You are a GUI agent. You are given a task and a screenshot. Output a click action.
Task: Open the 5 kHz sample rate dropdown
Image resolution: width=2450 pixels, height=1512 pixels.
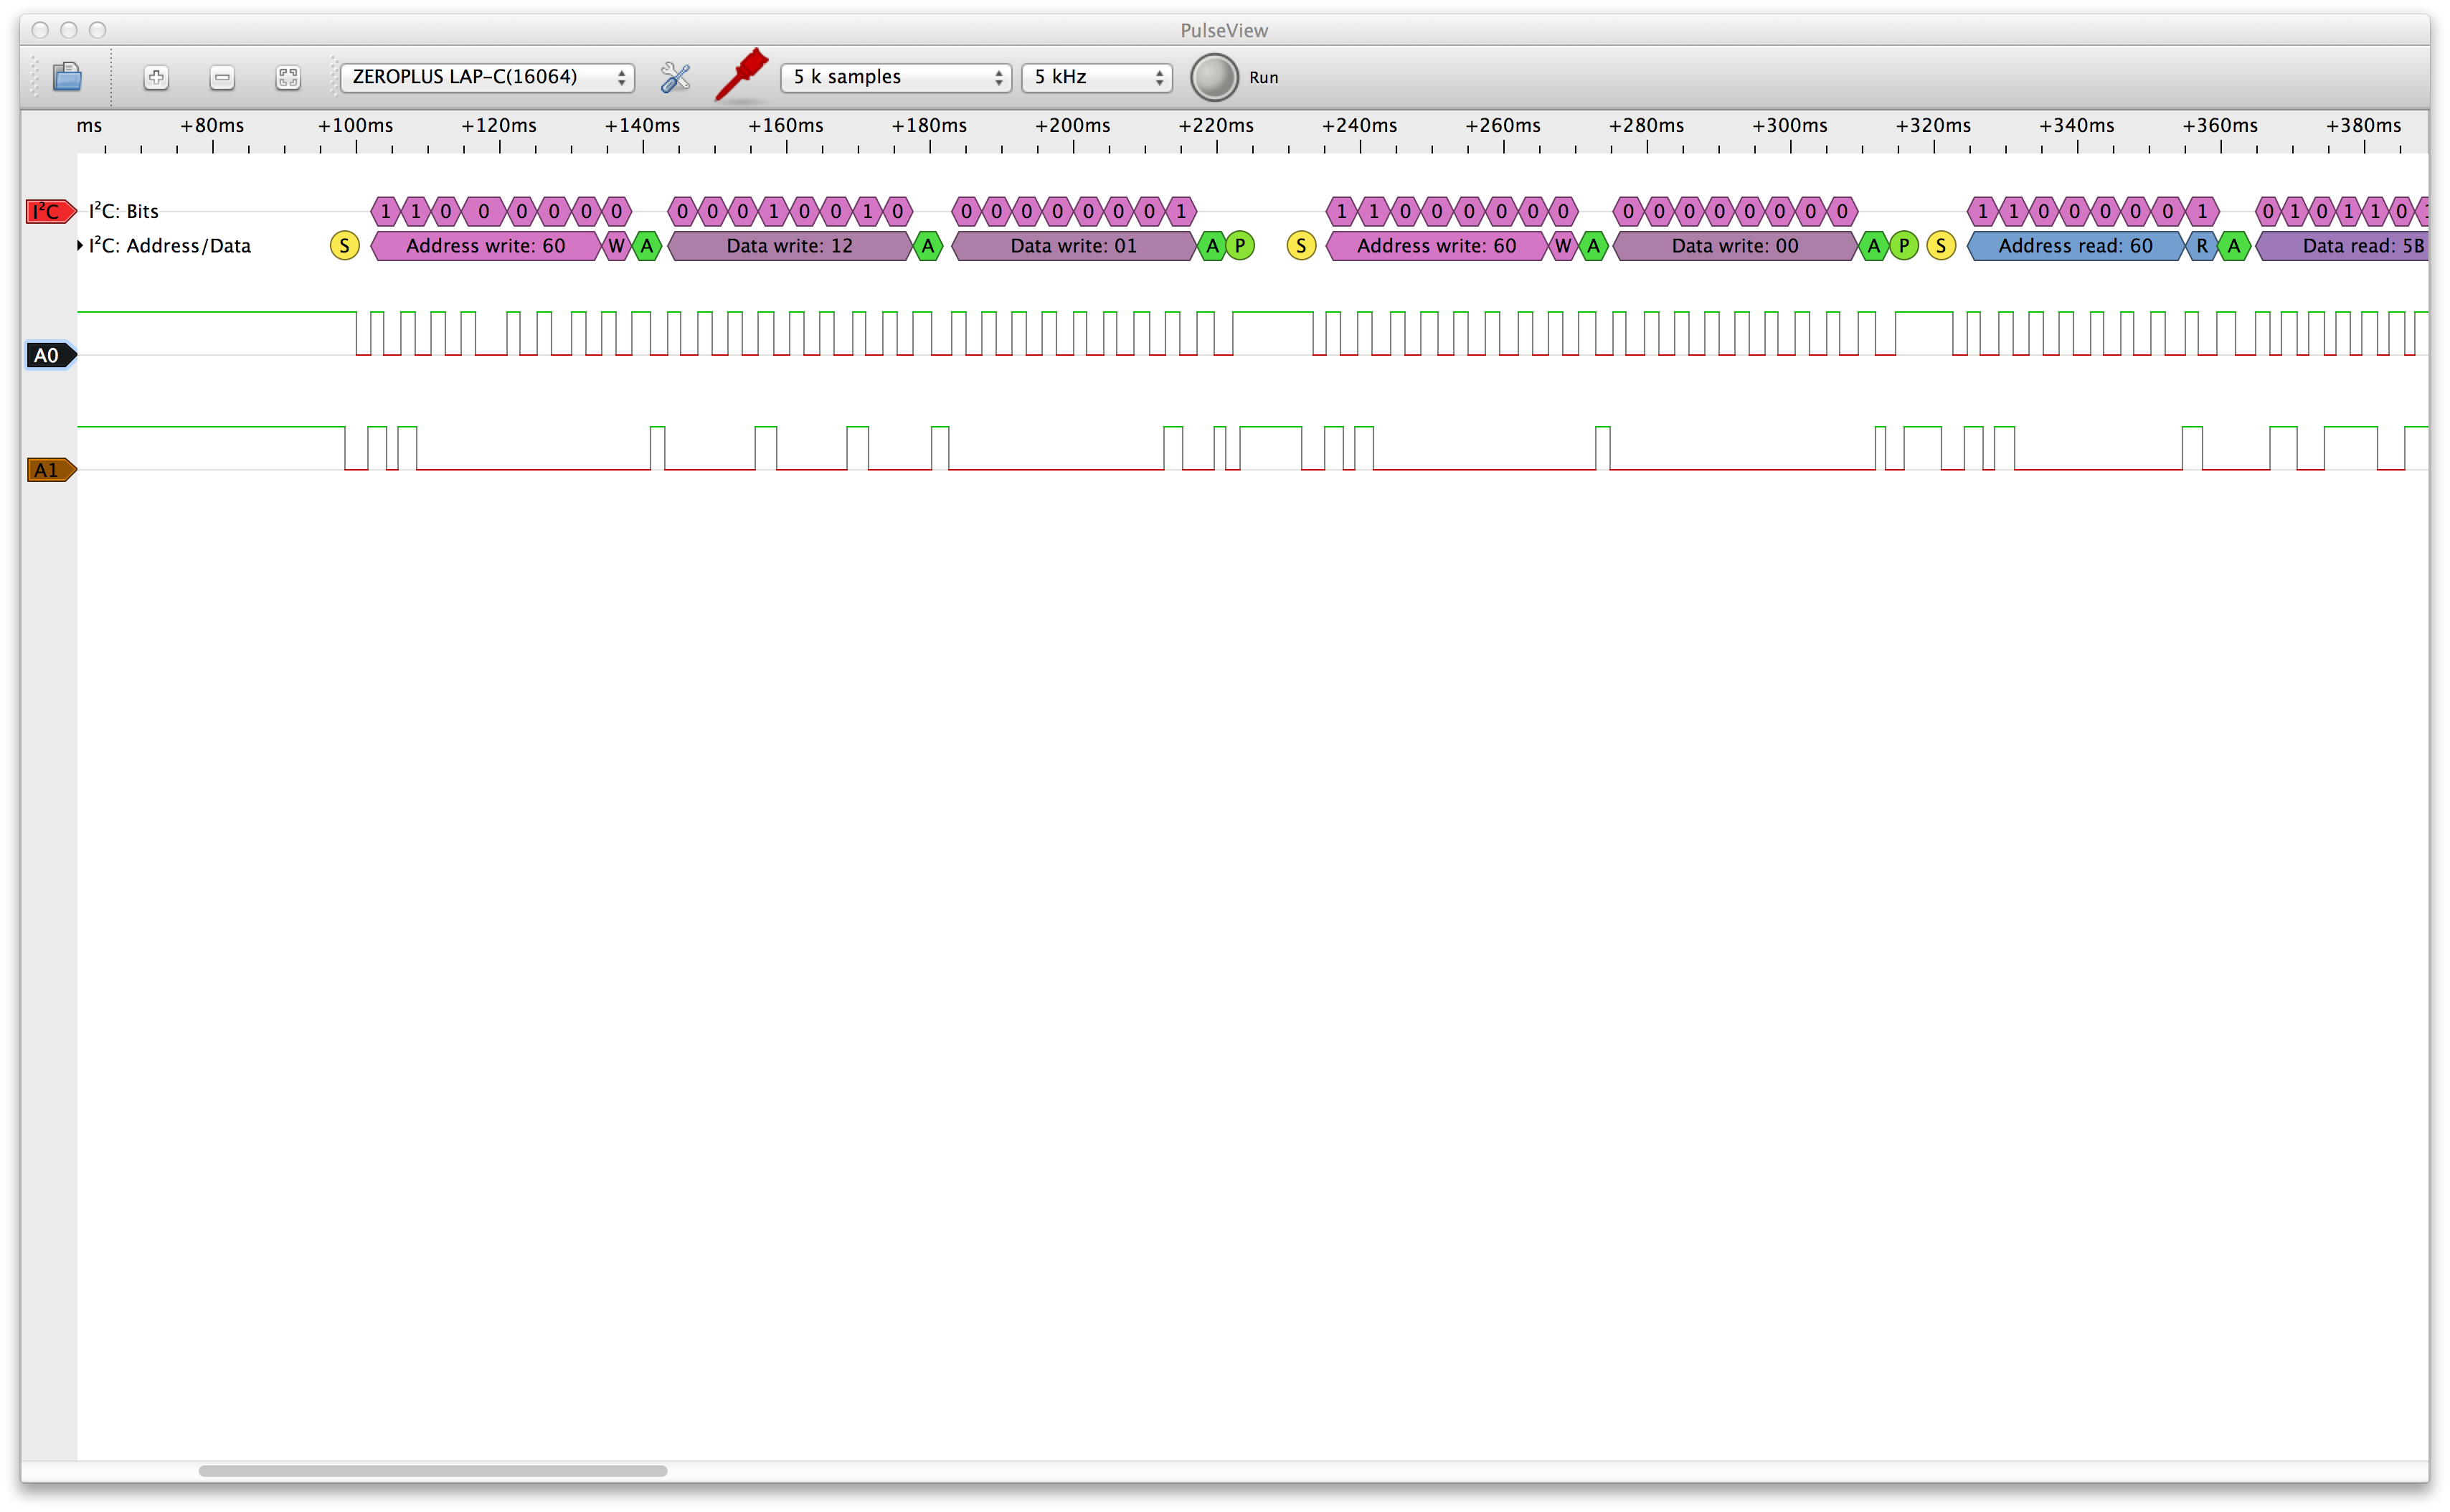tap(1096, 77)
